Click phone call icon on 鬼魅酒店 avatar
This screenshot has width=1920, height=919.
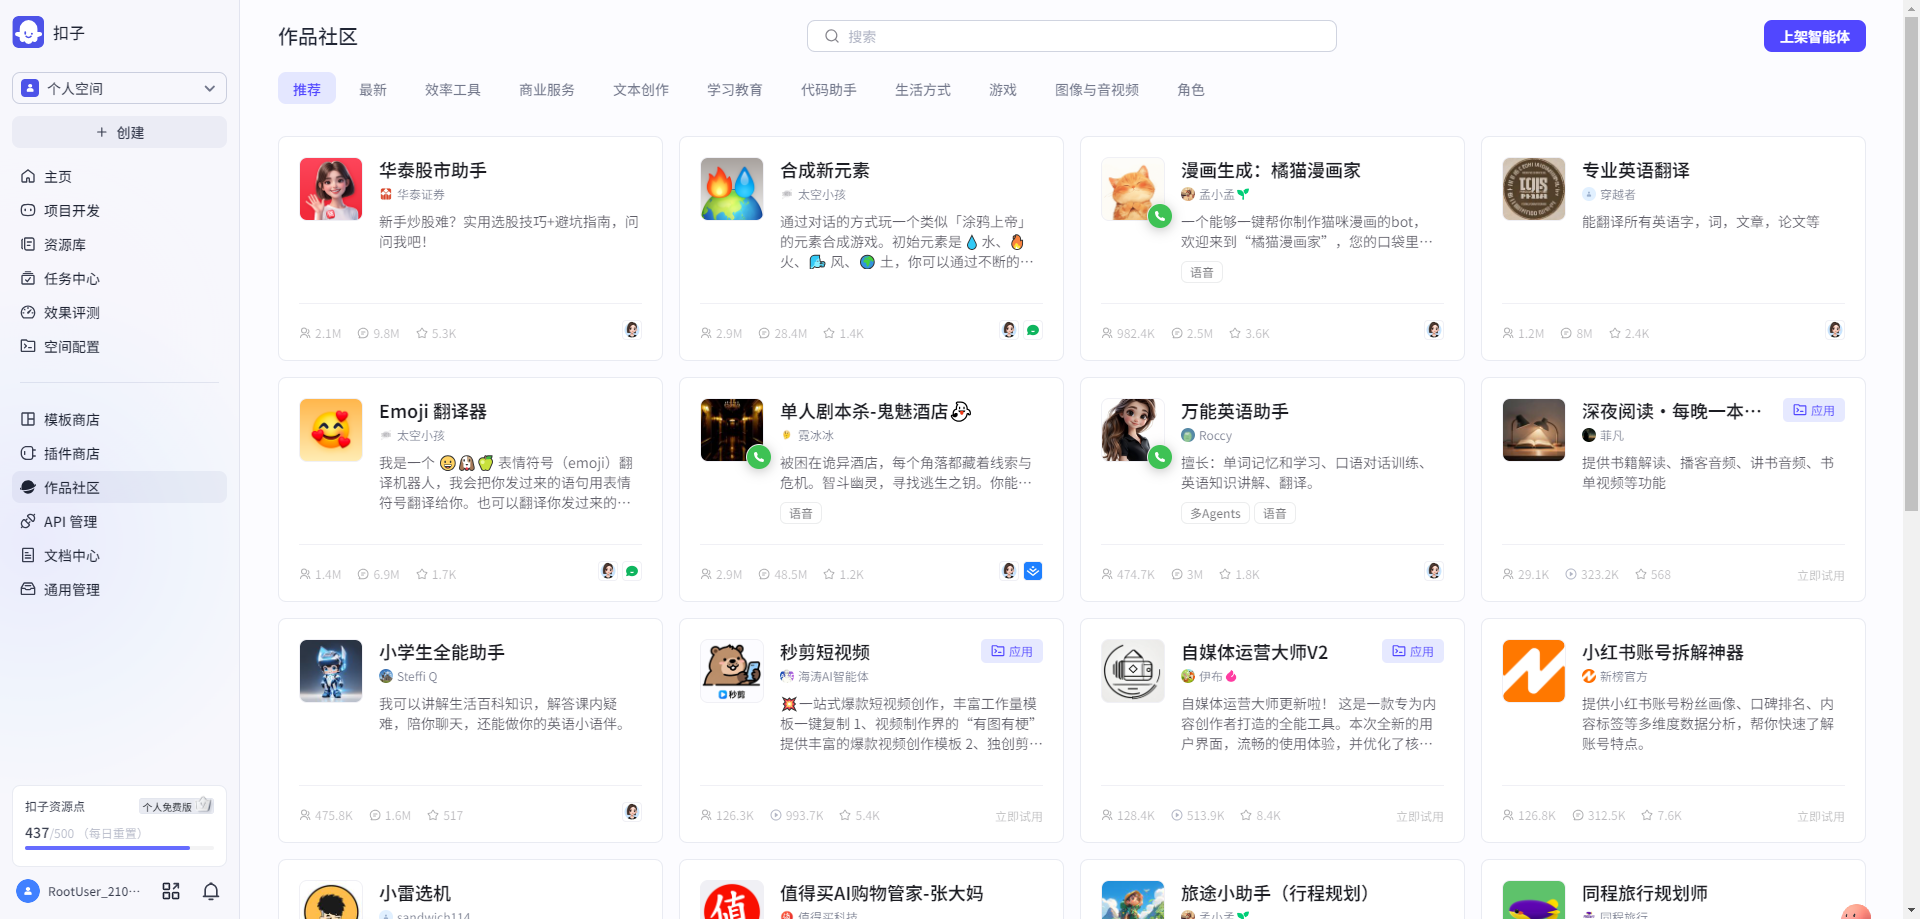point(759,457)
